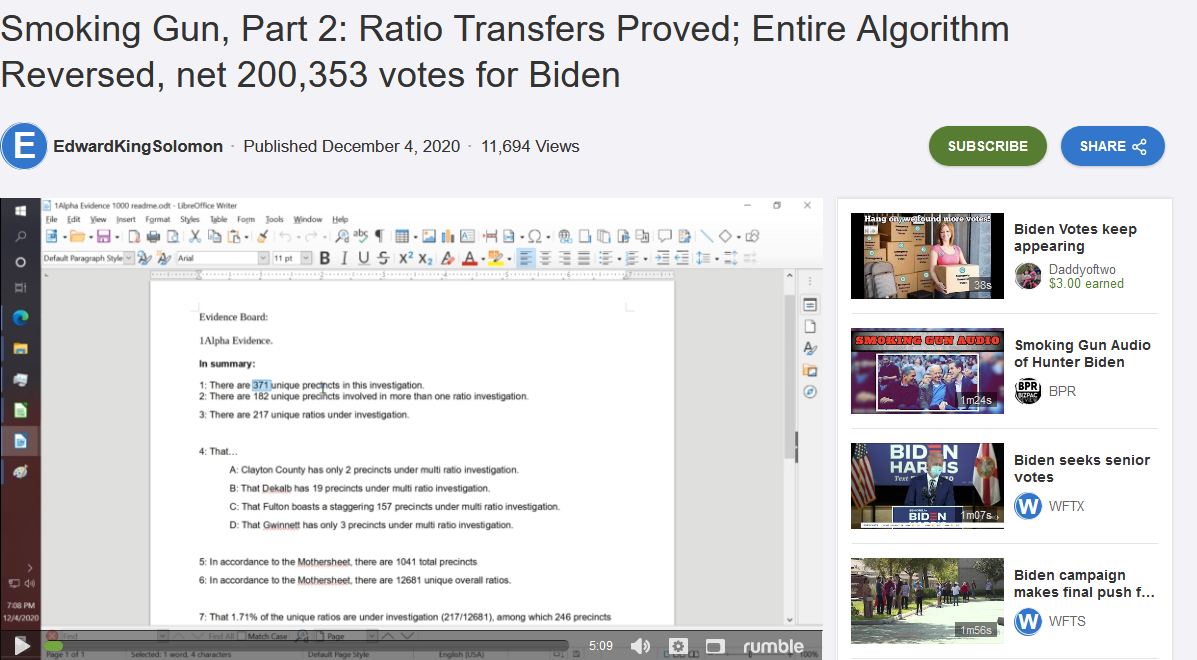This screenshot has height=660, width=1197.
Task: Click the EdwardKingSolomon avatar
Action: click(x=24, y=145)
